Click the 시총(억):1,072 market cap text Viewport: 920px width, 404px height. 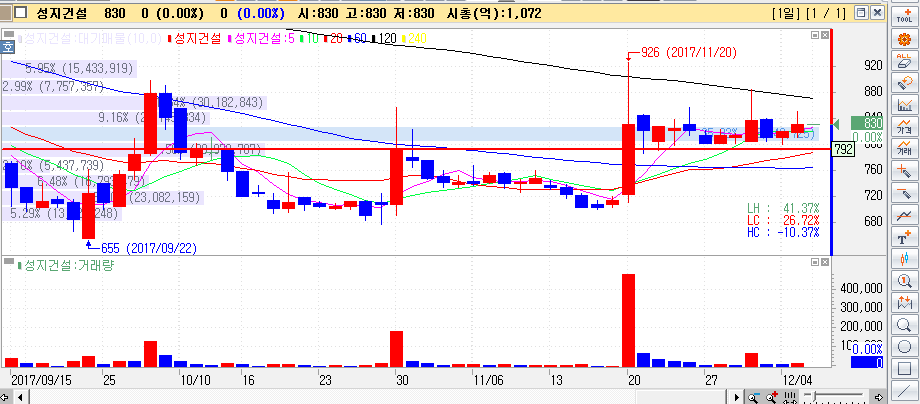pyautogui.click(x=495, y=13)
